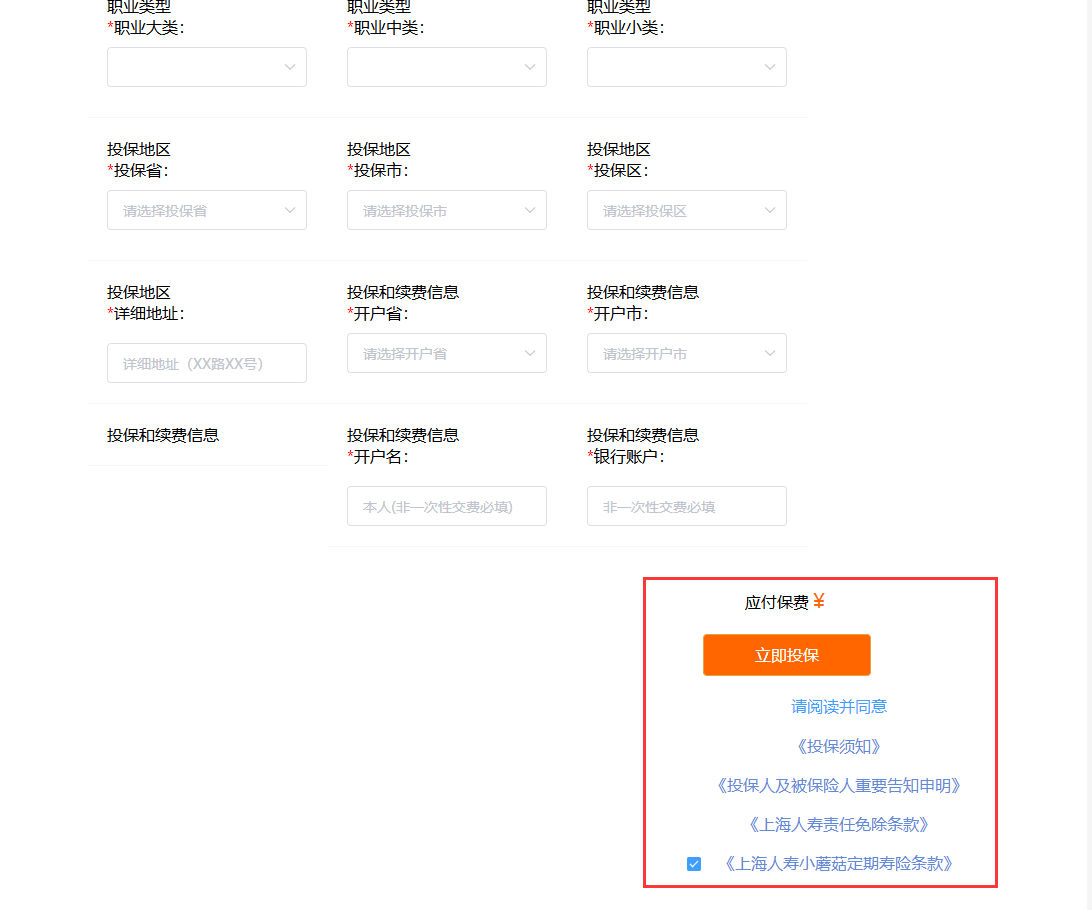Open 《上海人寿小蘑菇定期寿险条款》 link
The height and width of the screenshot is (910, 1092).
click(838, 864)
